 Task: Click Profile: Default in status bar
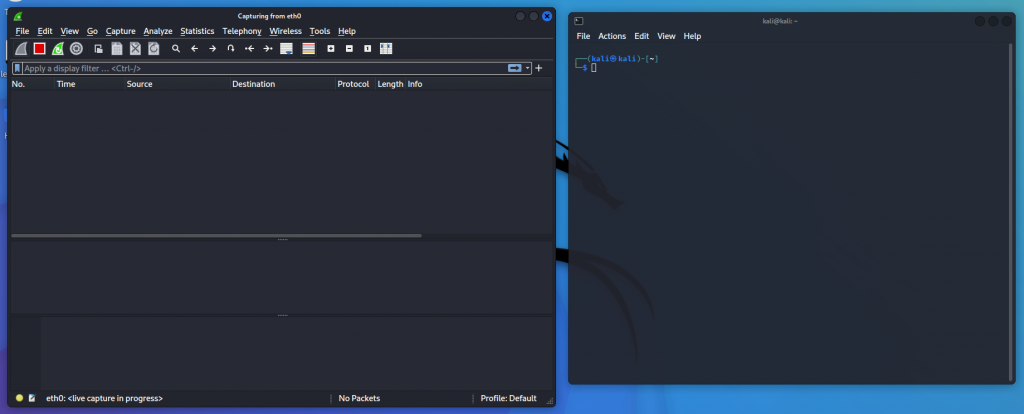click(x=509, y=398)
